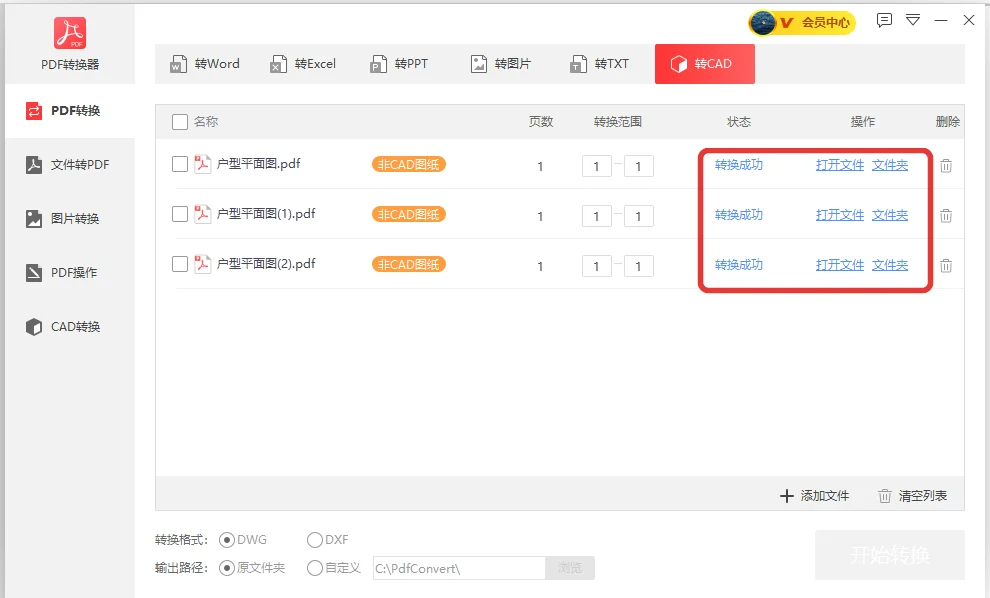Open the 图片转换 sidebar section

70,218
